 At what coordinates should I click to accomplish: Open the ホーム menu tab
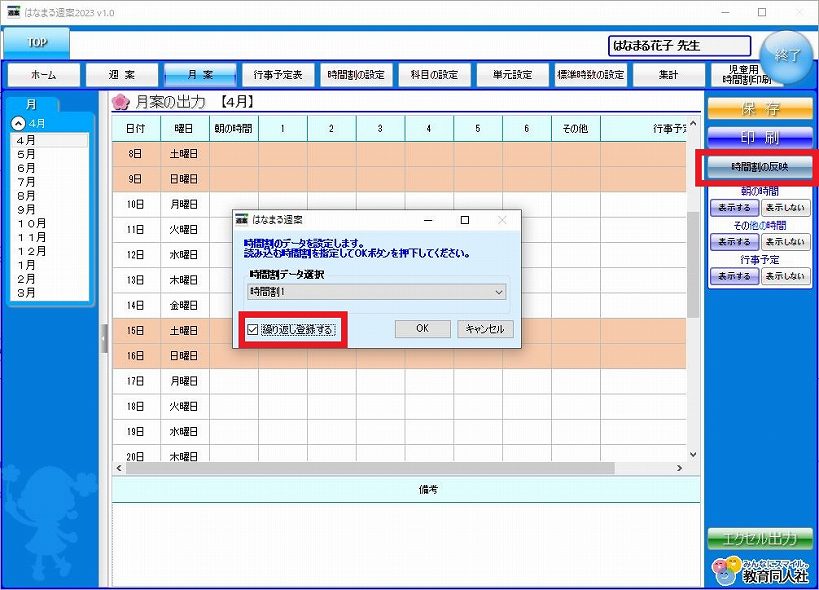pyautogui.click(x=44, y=75)
